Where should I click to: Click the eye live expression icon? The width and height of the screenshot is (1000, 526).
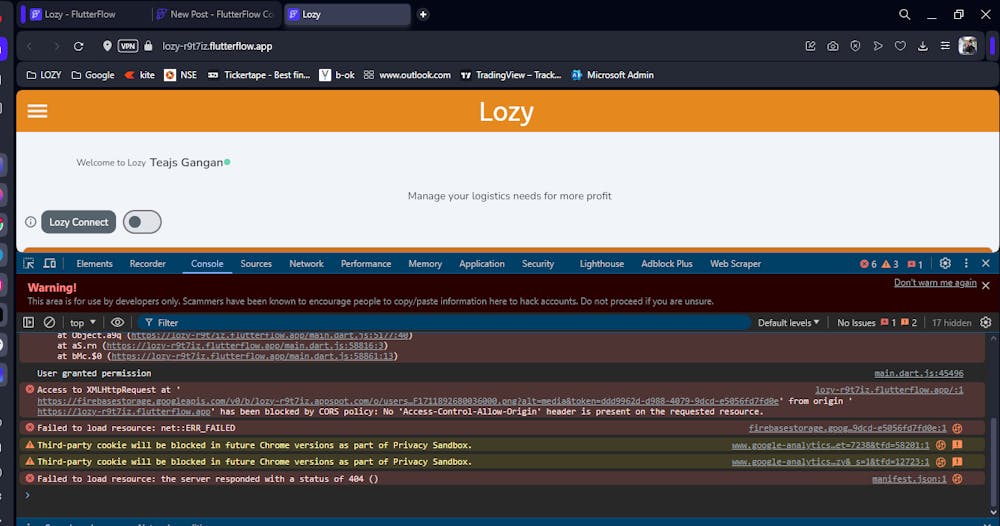(117, 323)
